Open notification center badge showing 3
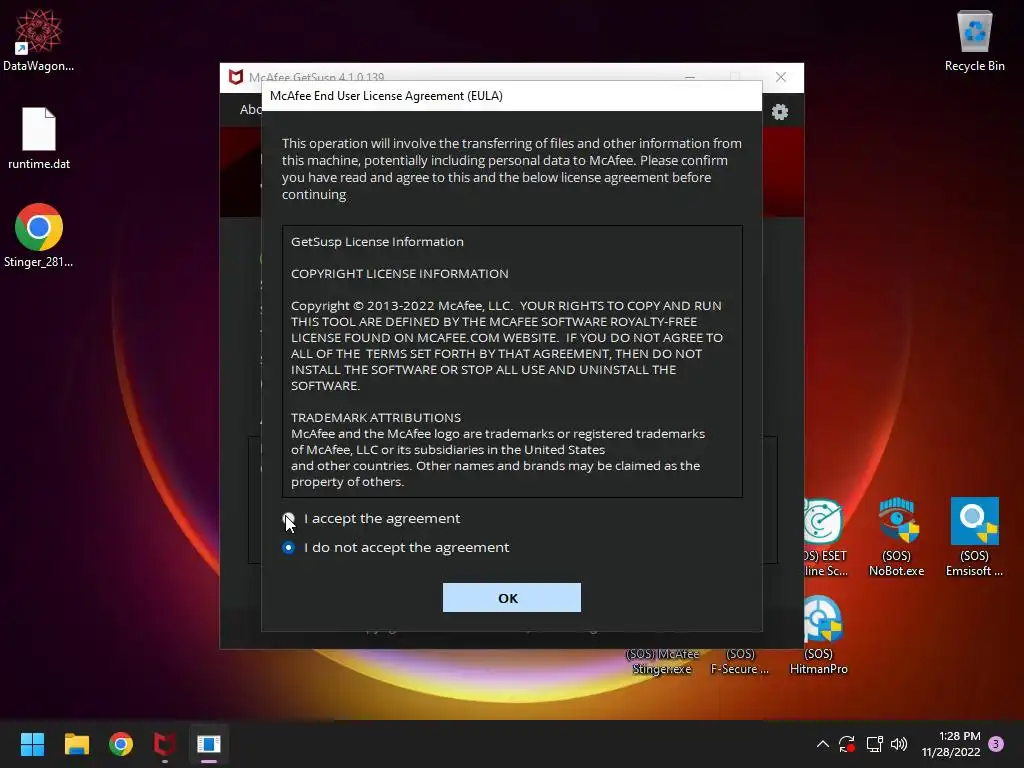The image size is (1024, 768). [x=996, y=744]
